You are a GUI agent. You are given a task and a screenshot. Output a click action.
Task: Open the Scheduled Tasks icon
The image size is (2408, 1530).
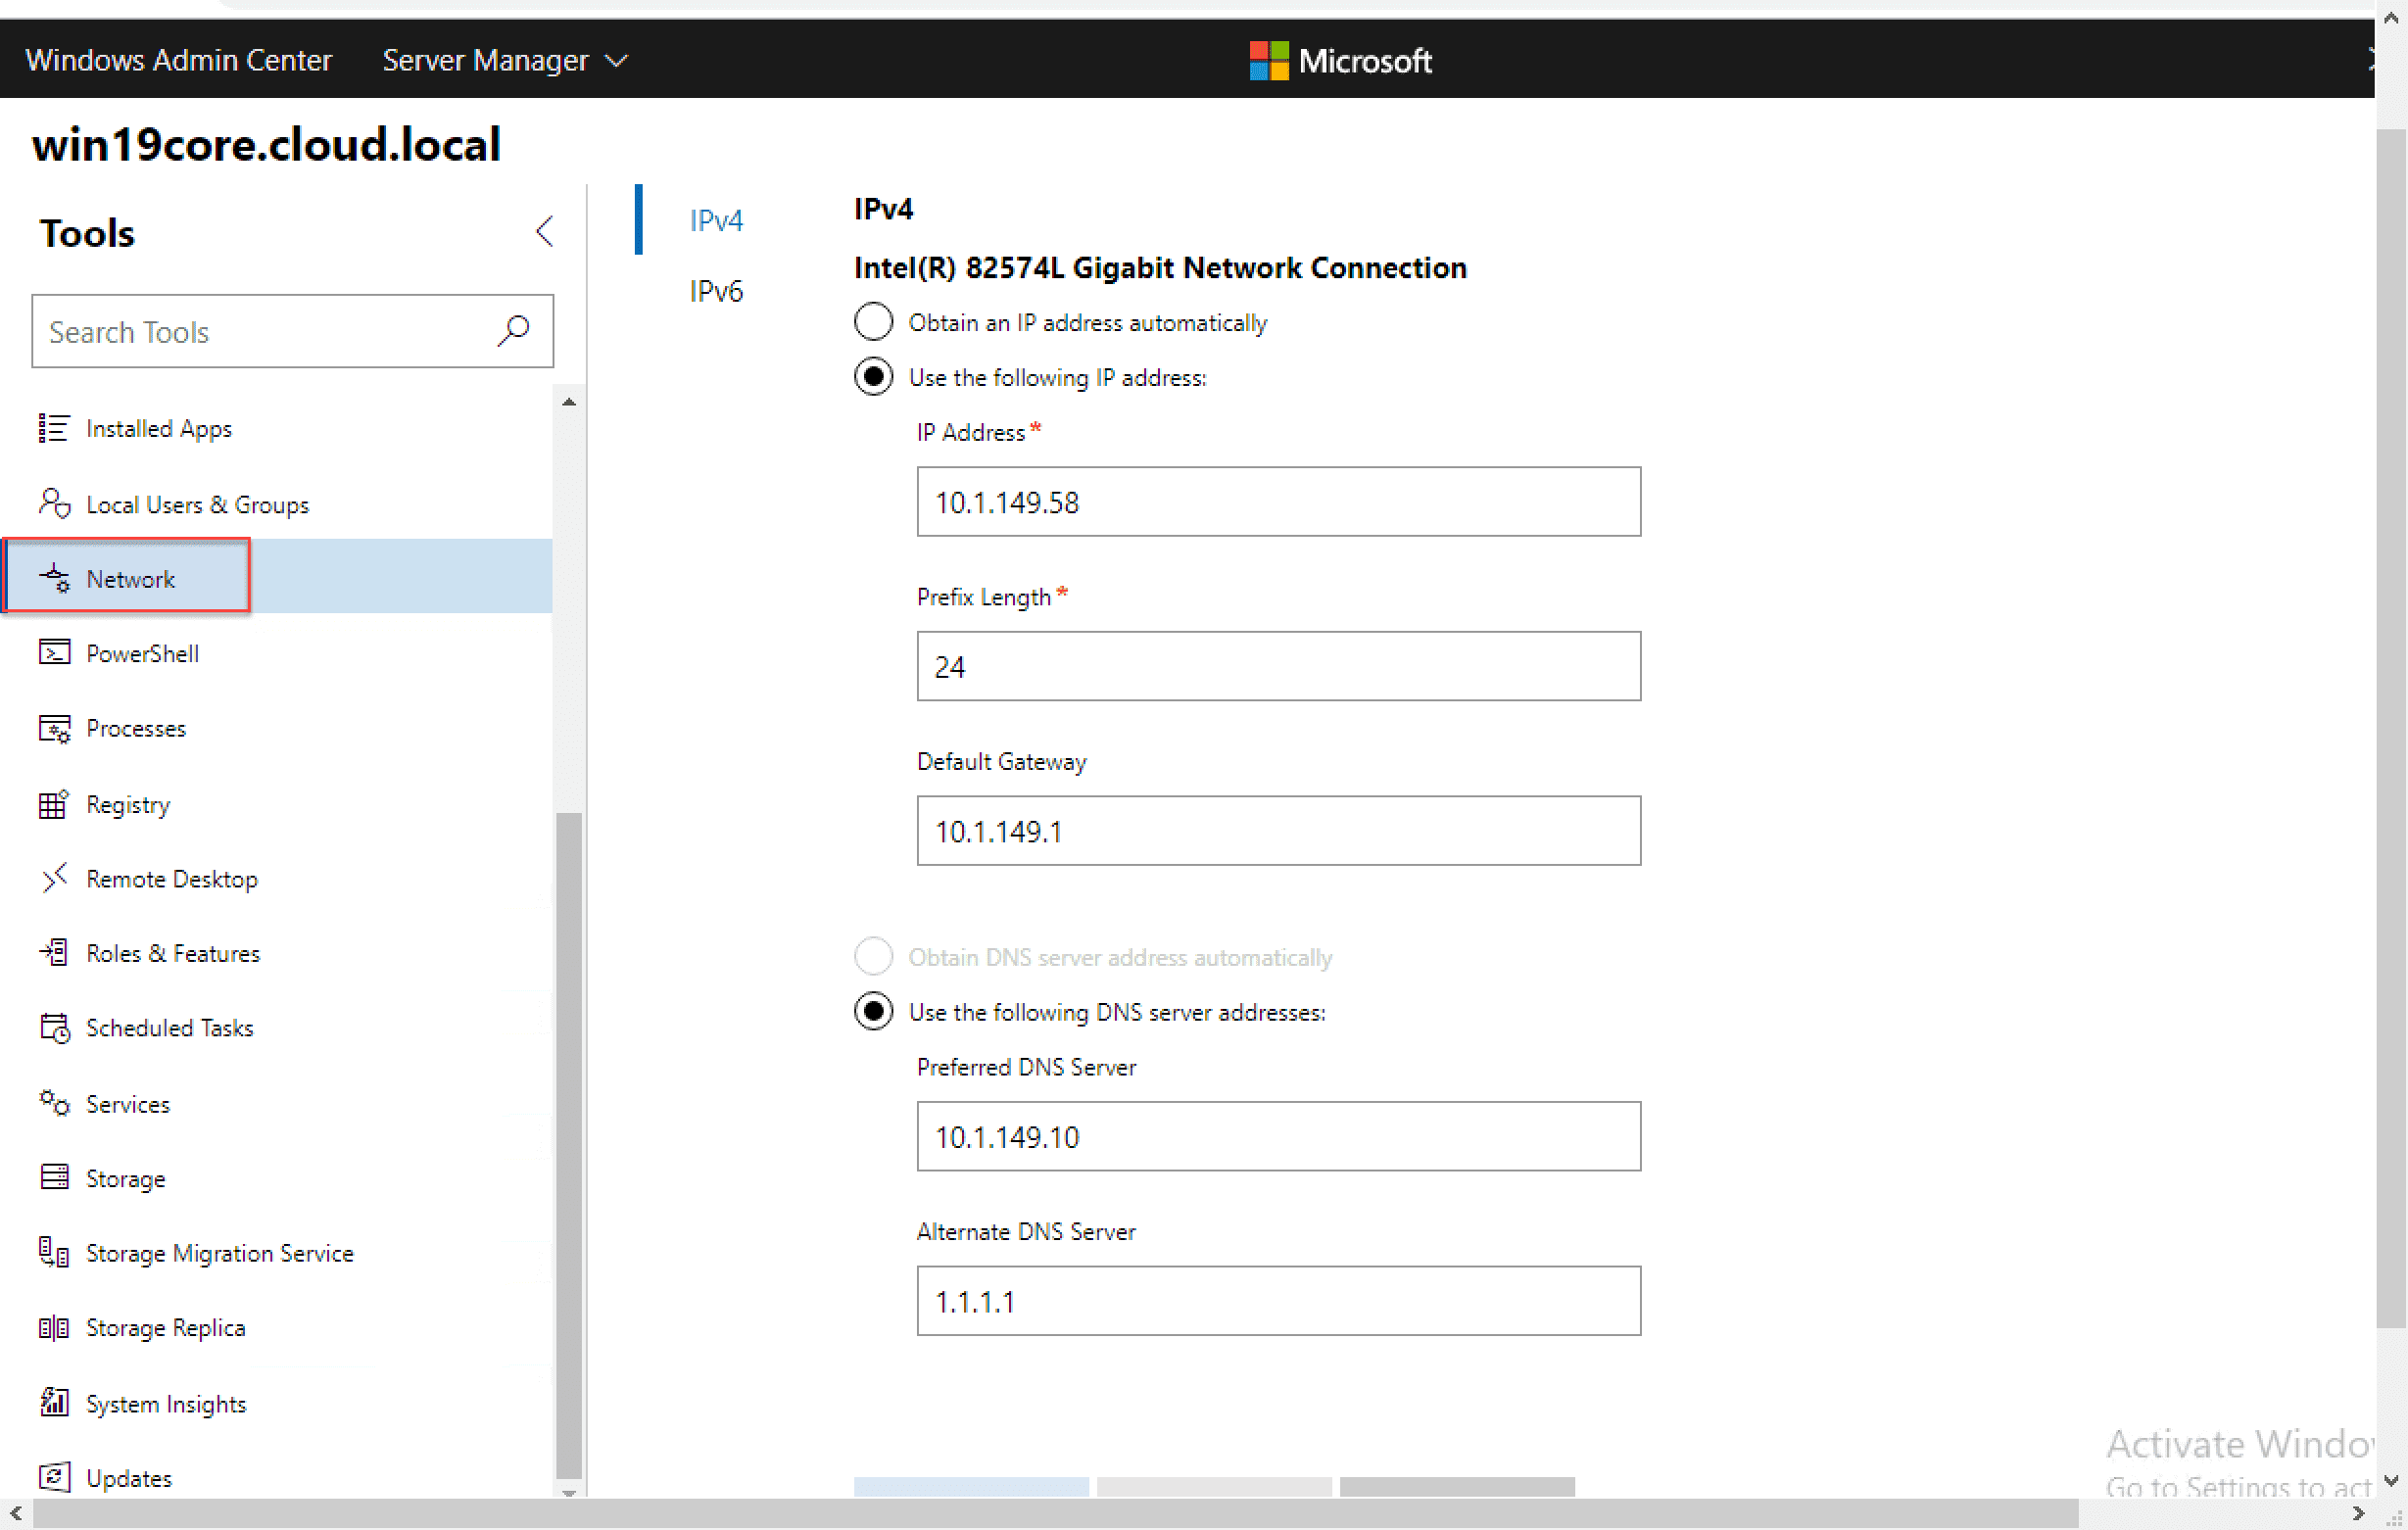tap(53, 1027)
